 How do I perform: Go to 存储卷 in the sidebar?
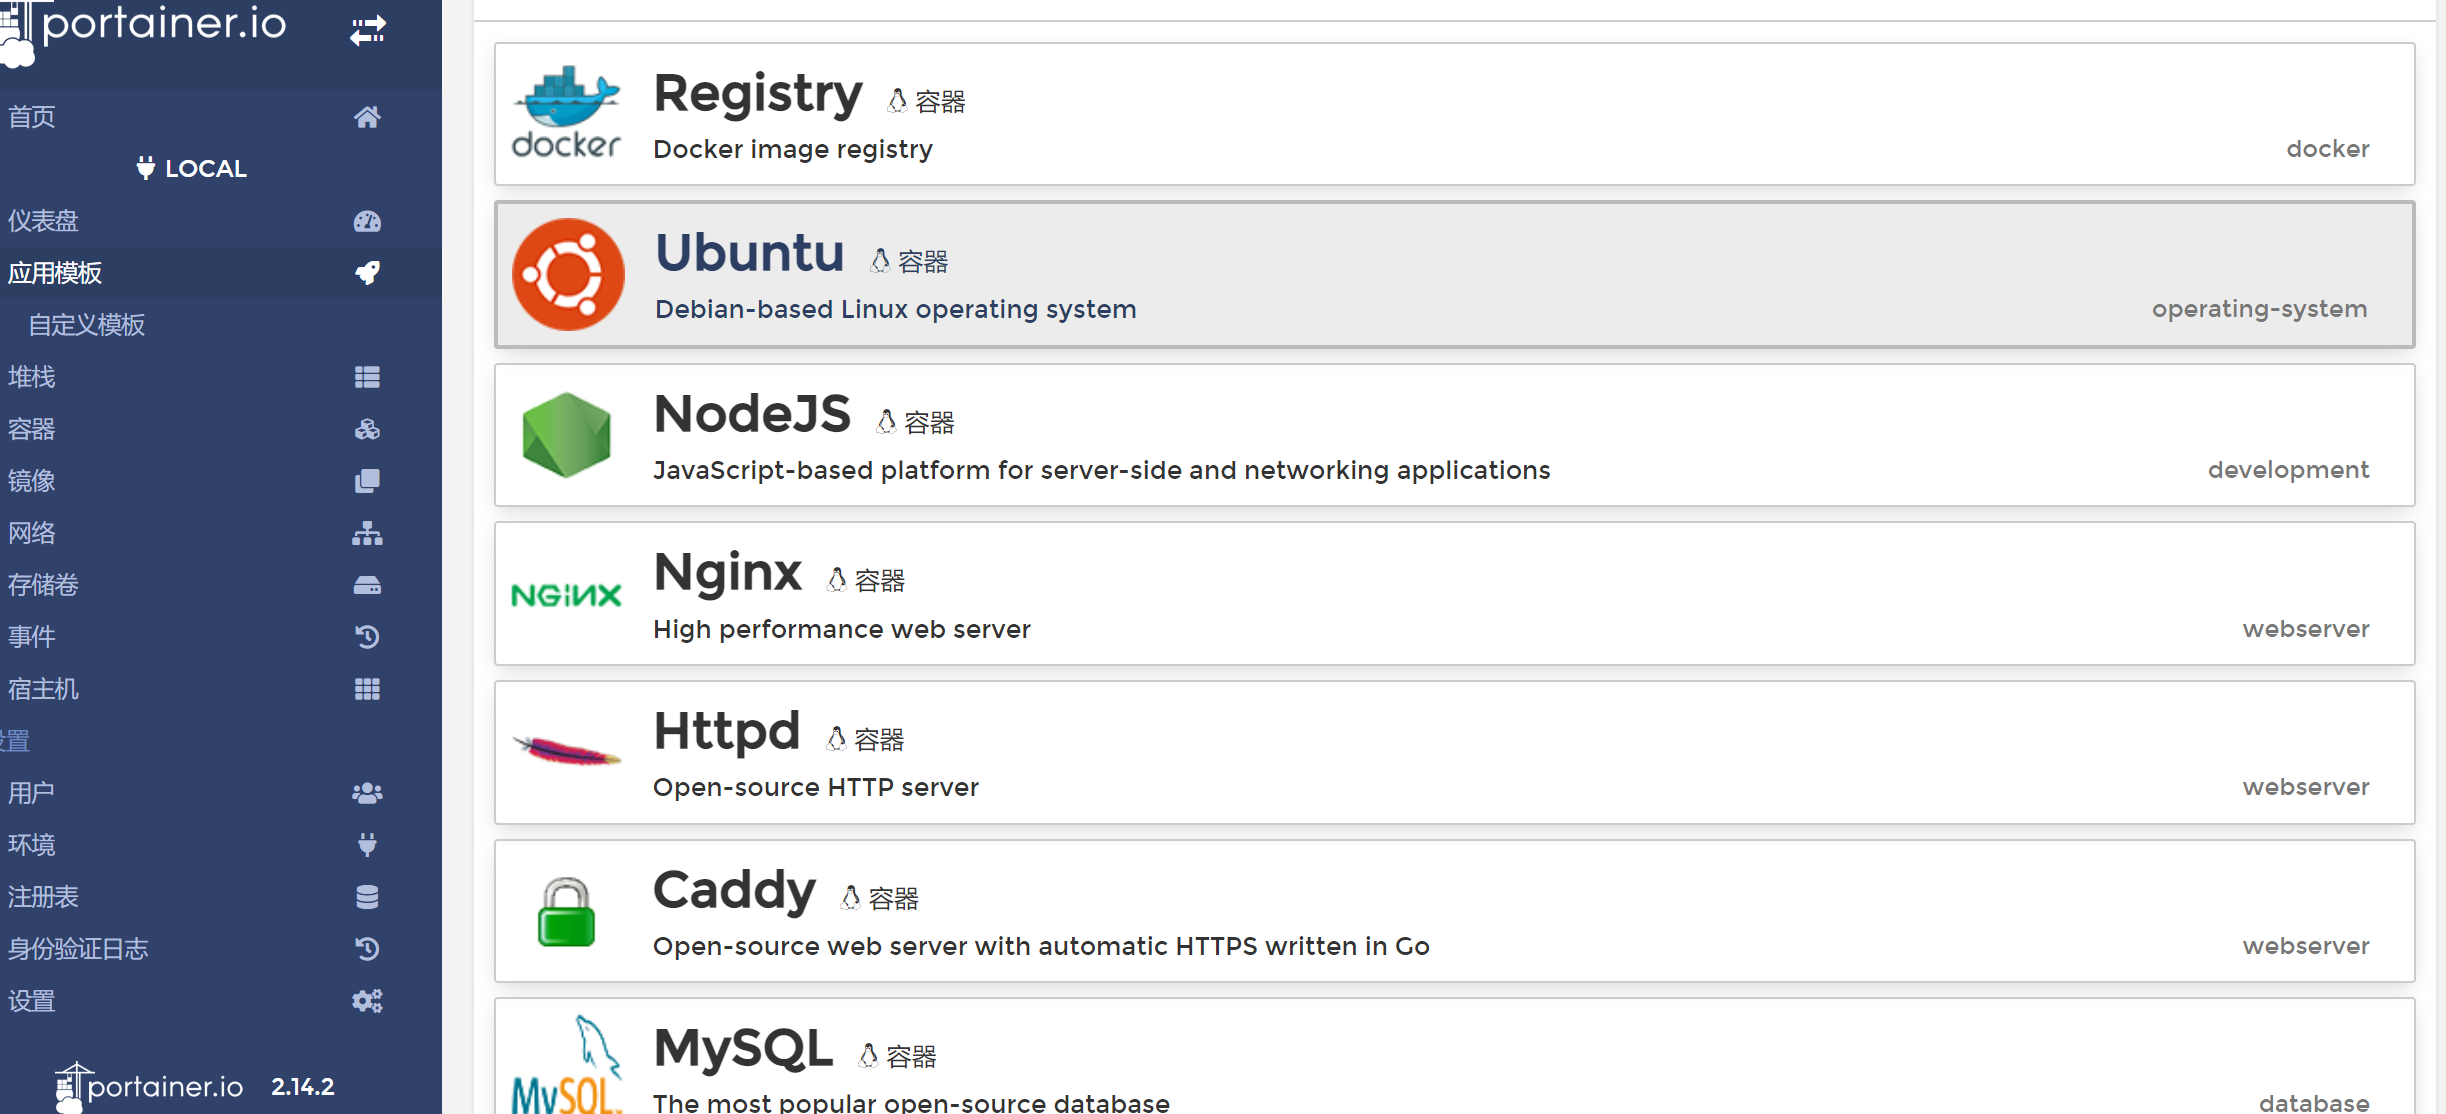pyautogui.click(x=43, y=585)
